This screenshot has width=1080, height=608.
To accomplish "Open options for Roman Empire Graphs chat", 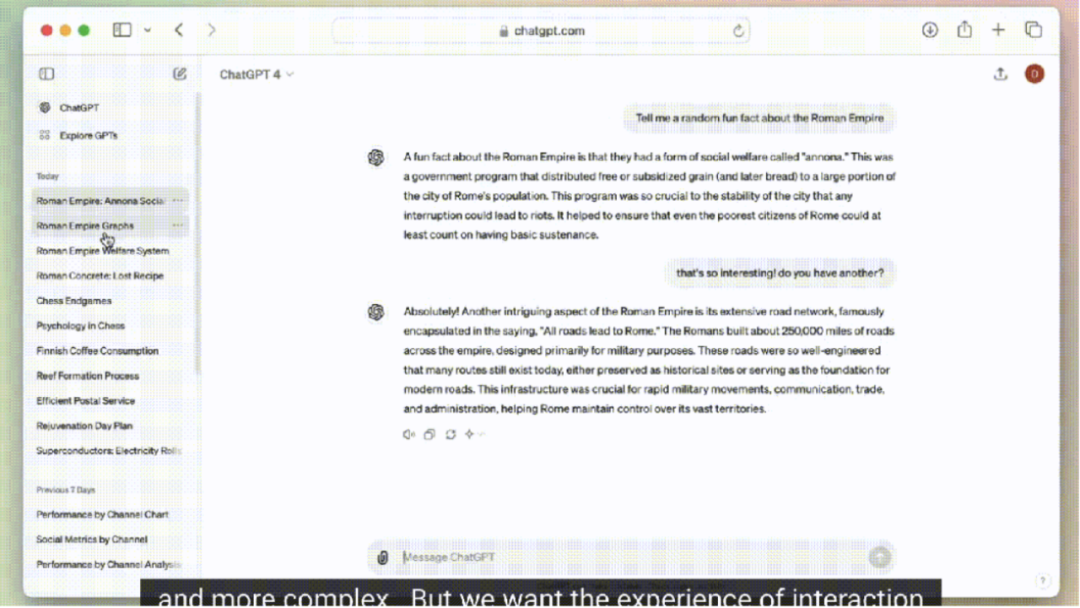I will coord(178,226).
